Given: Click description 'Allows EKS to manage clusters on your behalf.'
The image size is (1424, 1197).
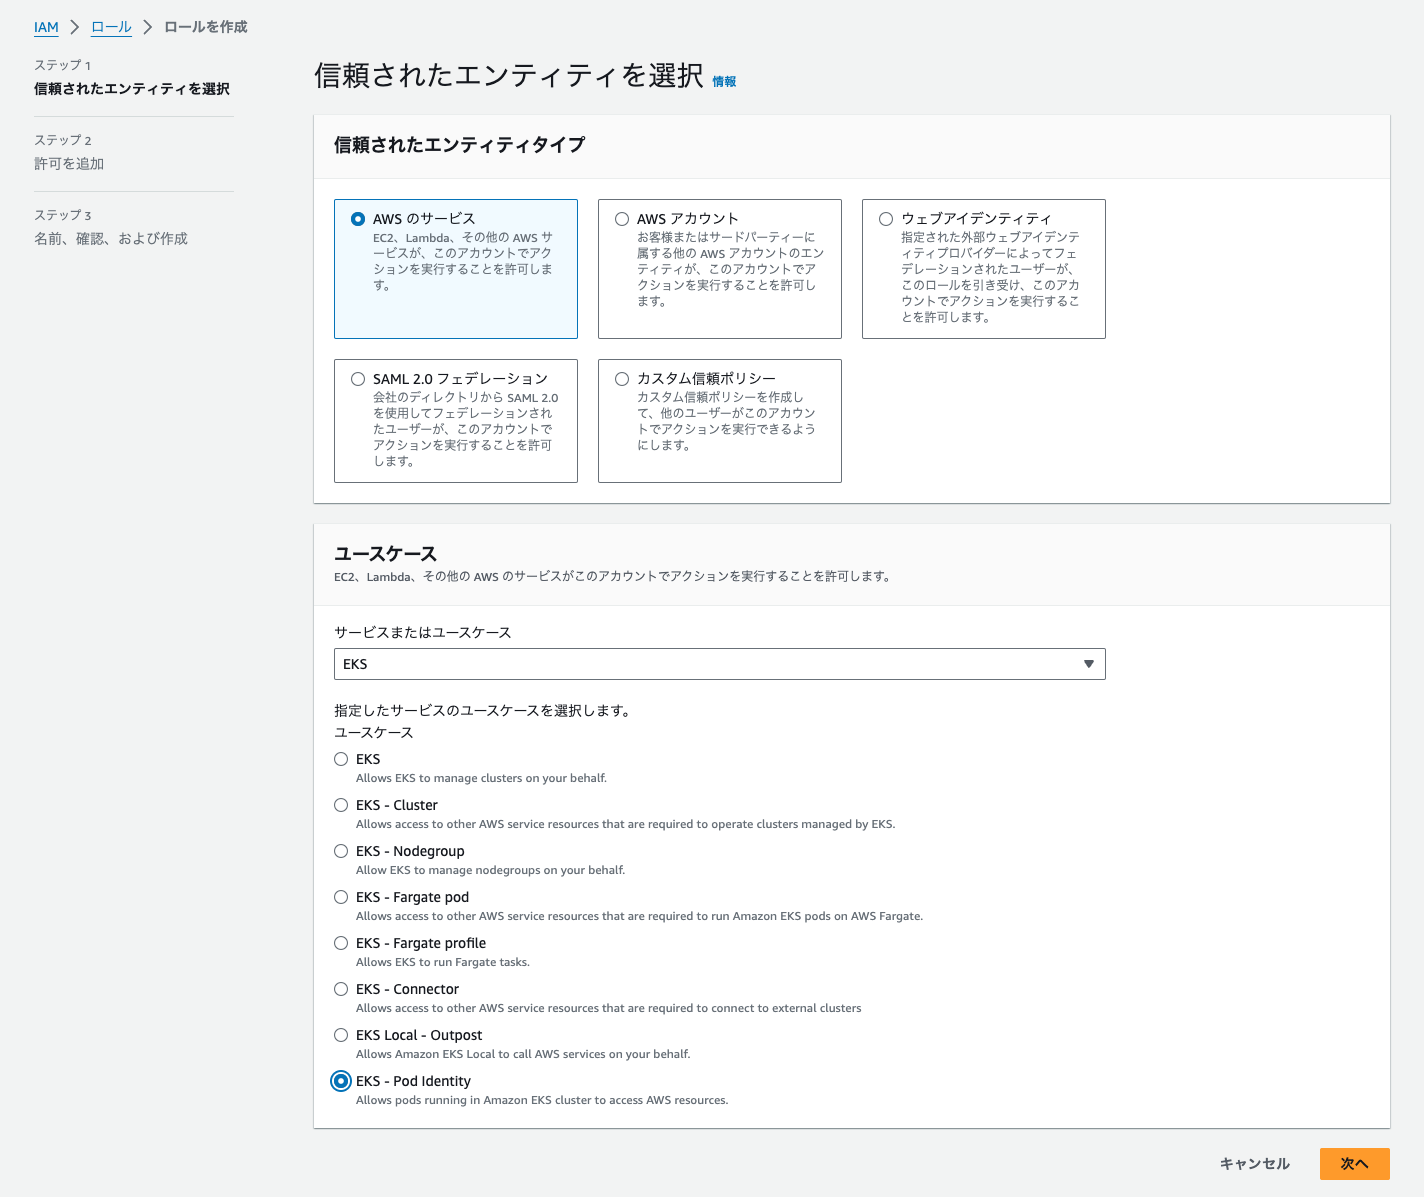Looking at the screenshot, I should click(481, 778).
